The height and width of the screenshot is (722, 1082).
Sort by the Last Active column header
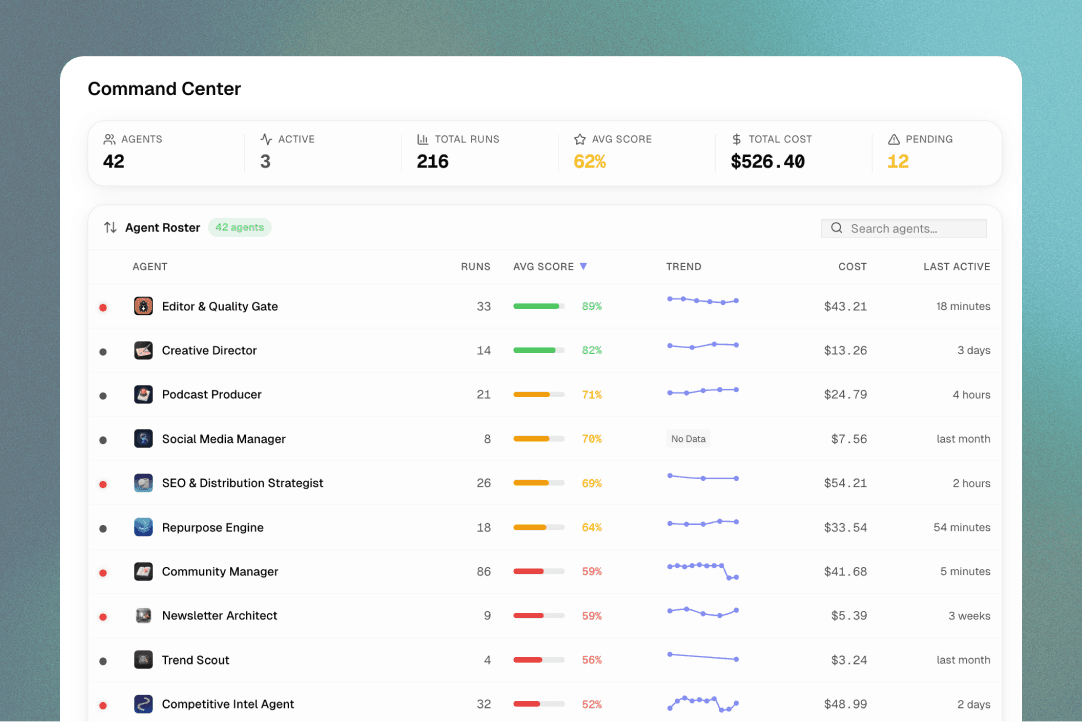click(956, 266)
